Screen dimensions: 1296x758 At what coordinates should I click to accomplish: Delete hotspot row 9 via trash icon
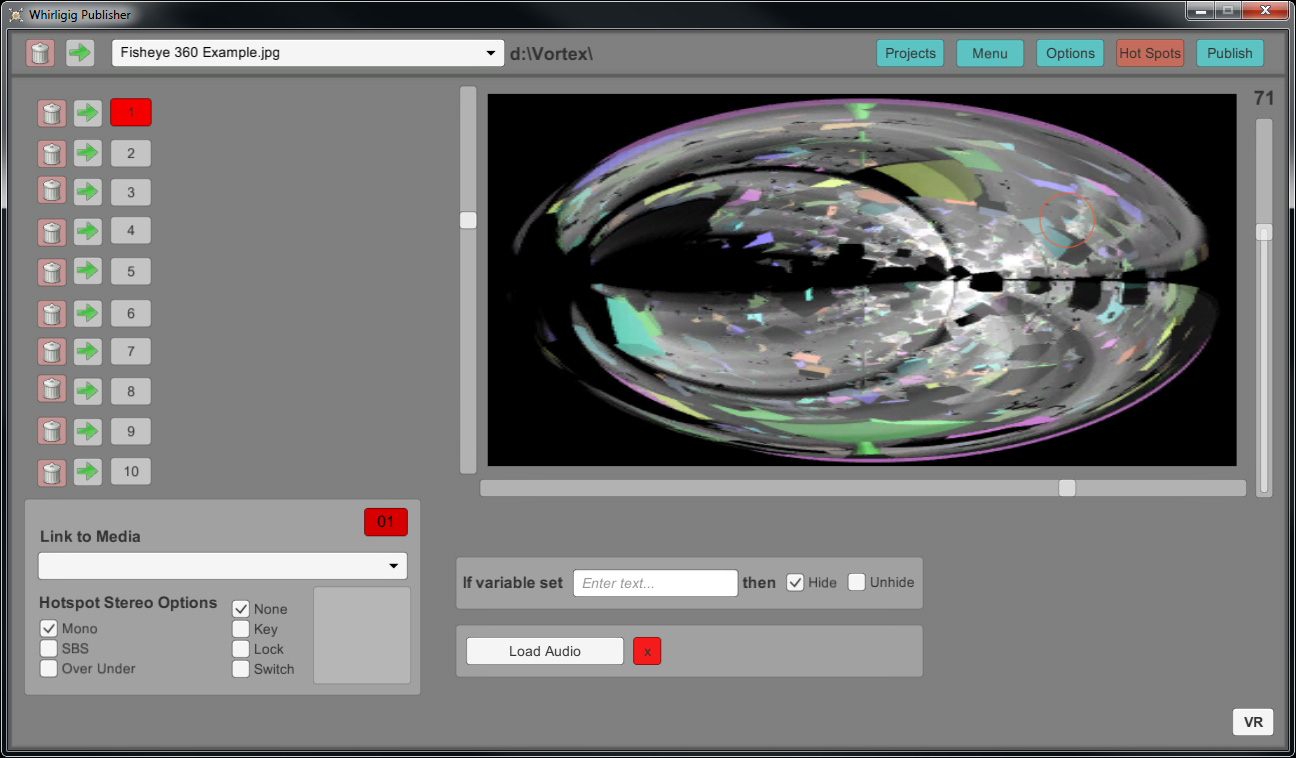(x=52, y=431)
